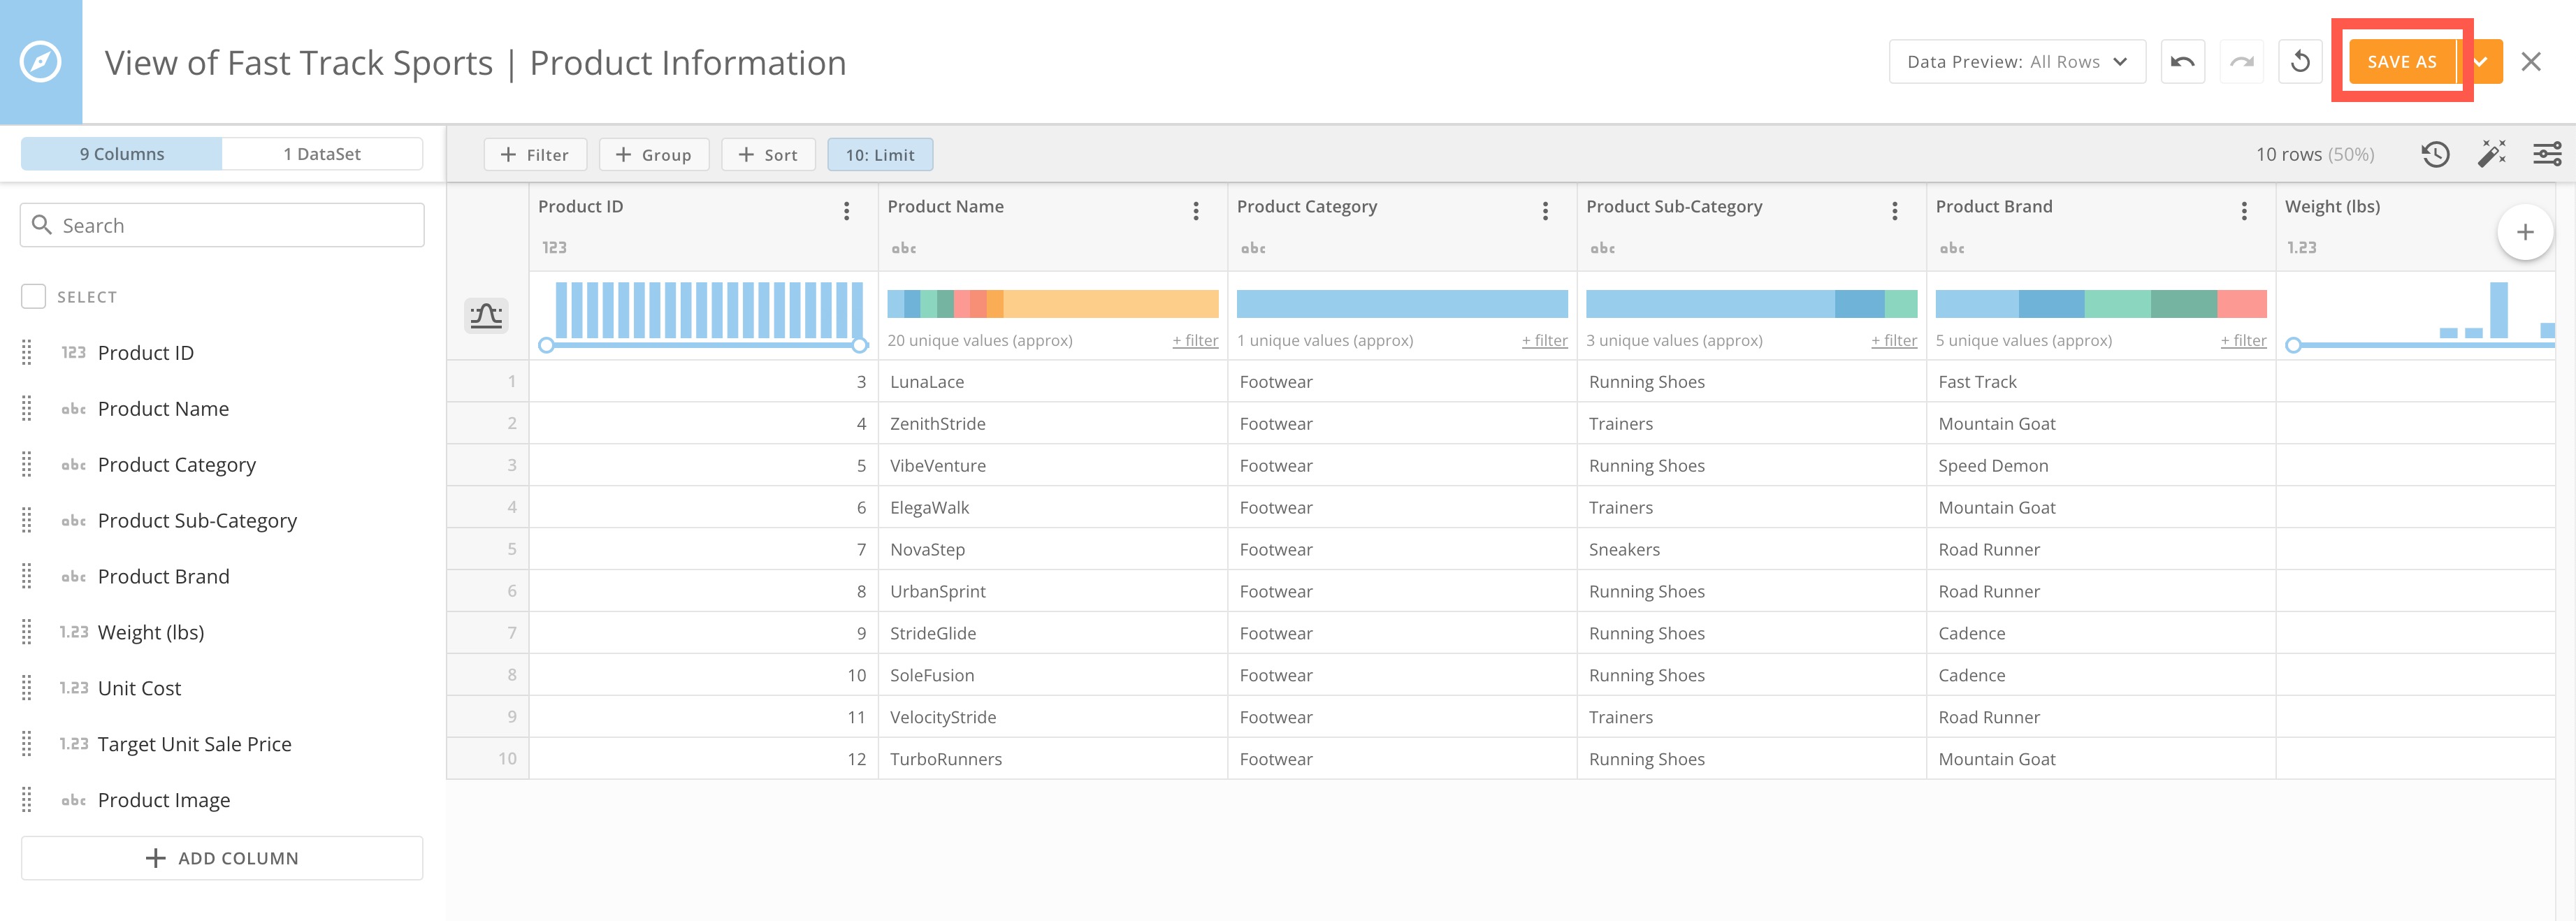Click the SAVE AS button
Viewport: 2576px width, 921px height.
[x=2402, y=61]
